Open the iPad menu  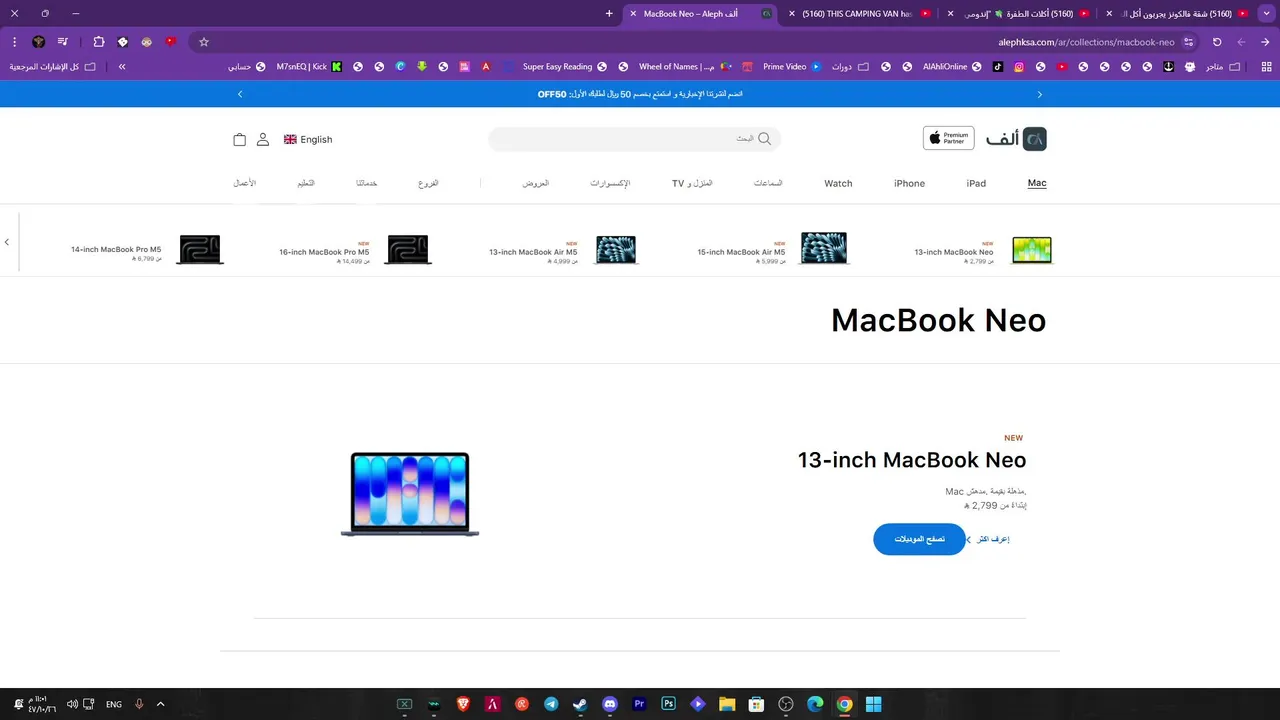pyautogui.click(x=976, y=183)
